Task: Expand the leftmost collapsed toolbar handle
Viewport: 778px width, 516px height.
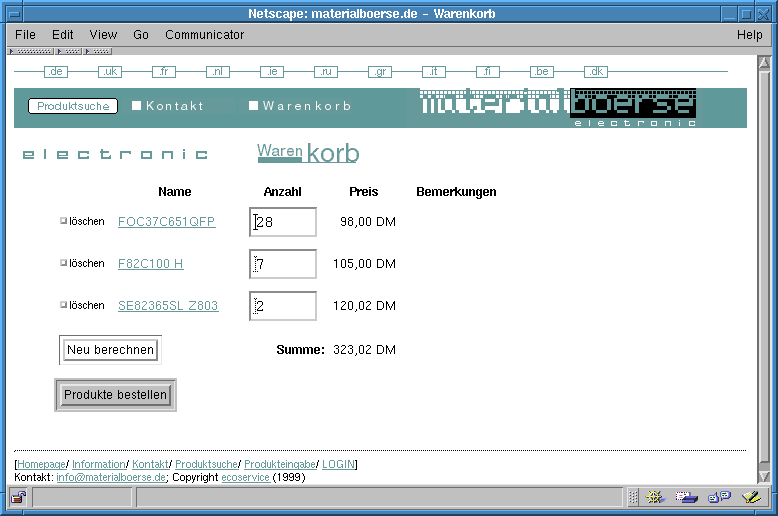Action: [x=30, y=51]
